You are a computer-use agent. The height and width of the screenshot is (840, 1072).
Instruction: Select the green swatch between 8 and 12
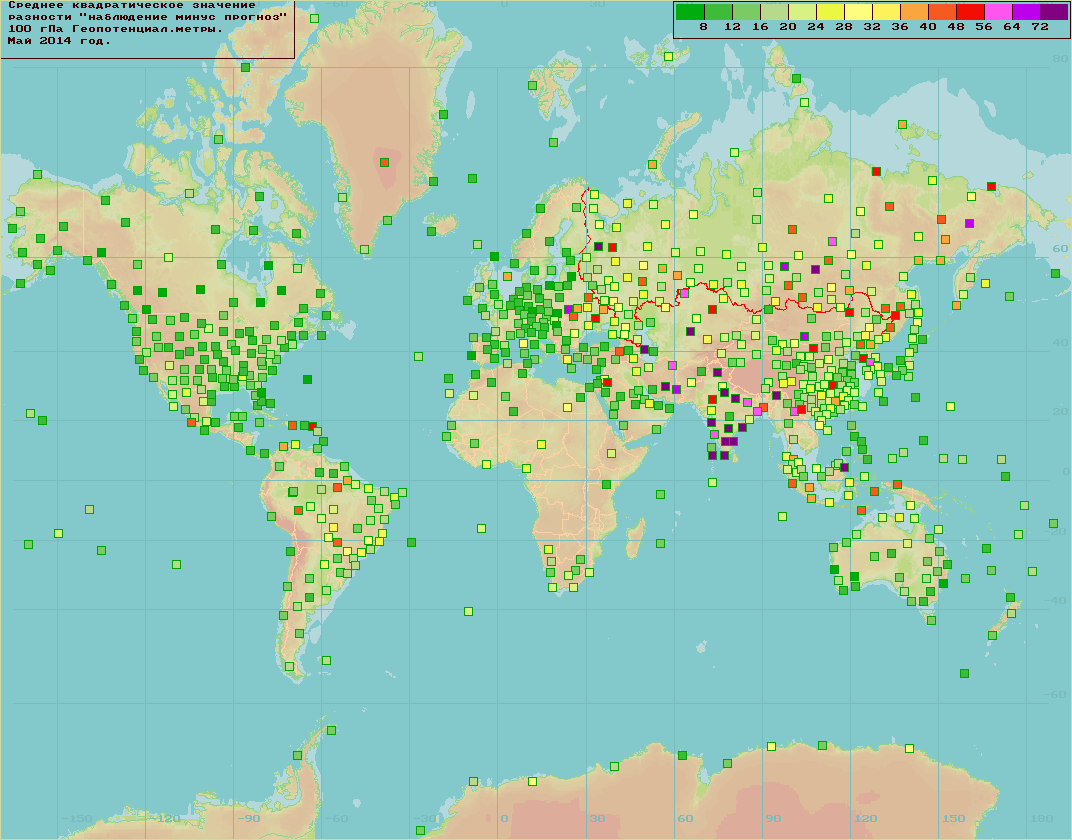(718, 12)
